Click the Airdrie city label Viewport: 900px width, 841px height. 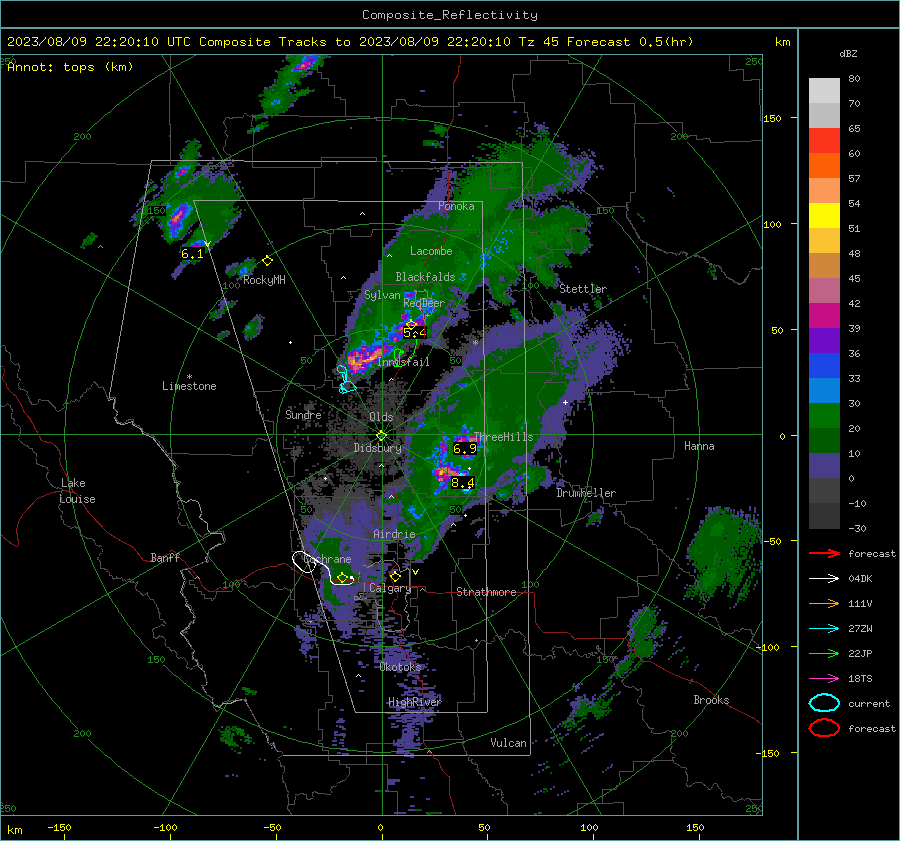click(x=394, y=534)
